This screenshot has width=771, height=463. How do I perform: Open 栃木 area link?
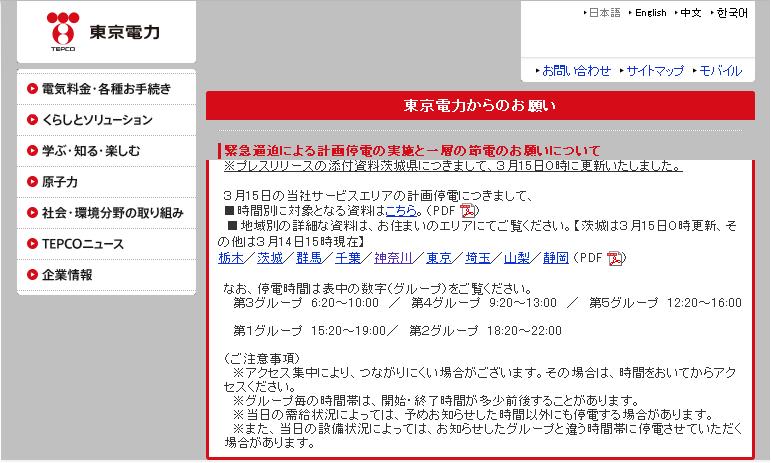coord(231,258)
